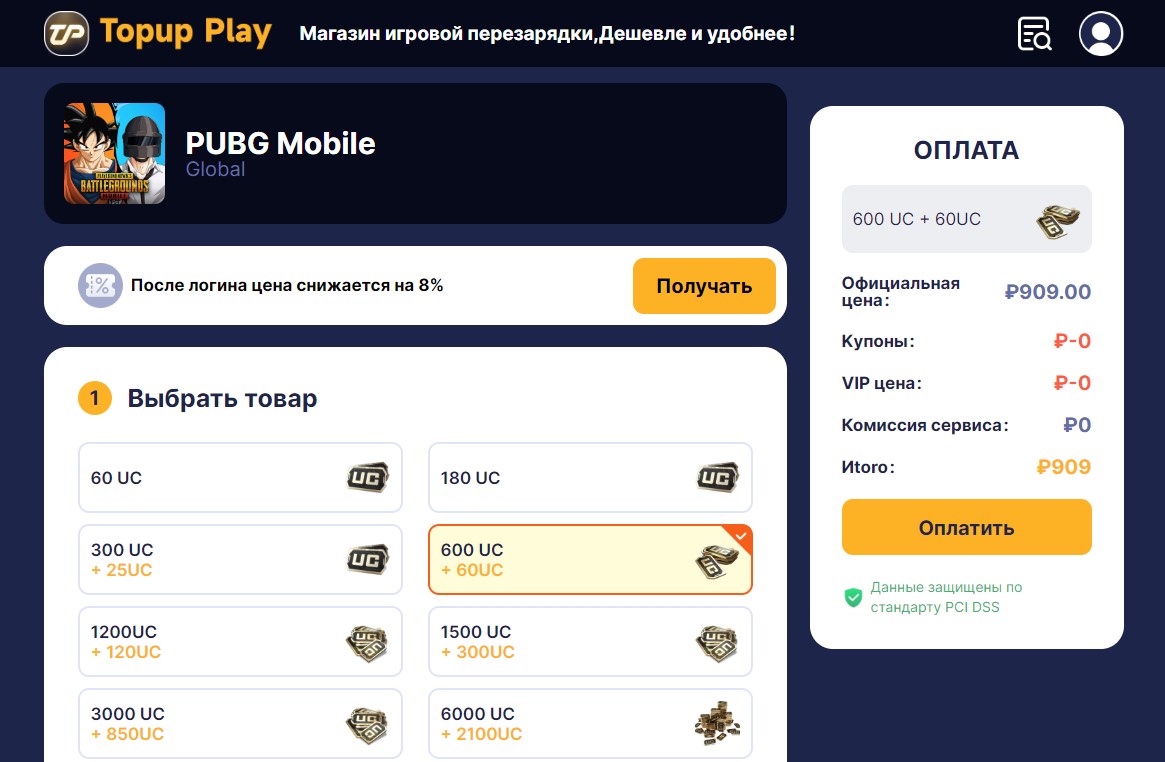
Task: Click the 600 UC + 60UC summary field
Action: [966, 219]
